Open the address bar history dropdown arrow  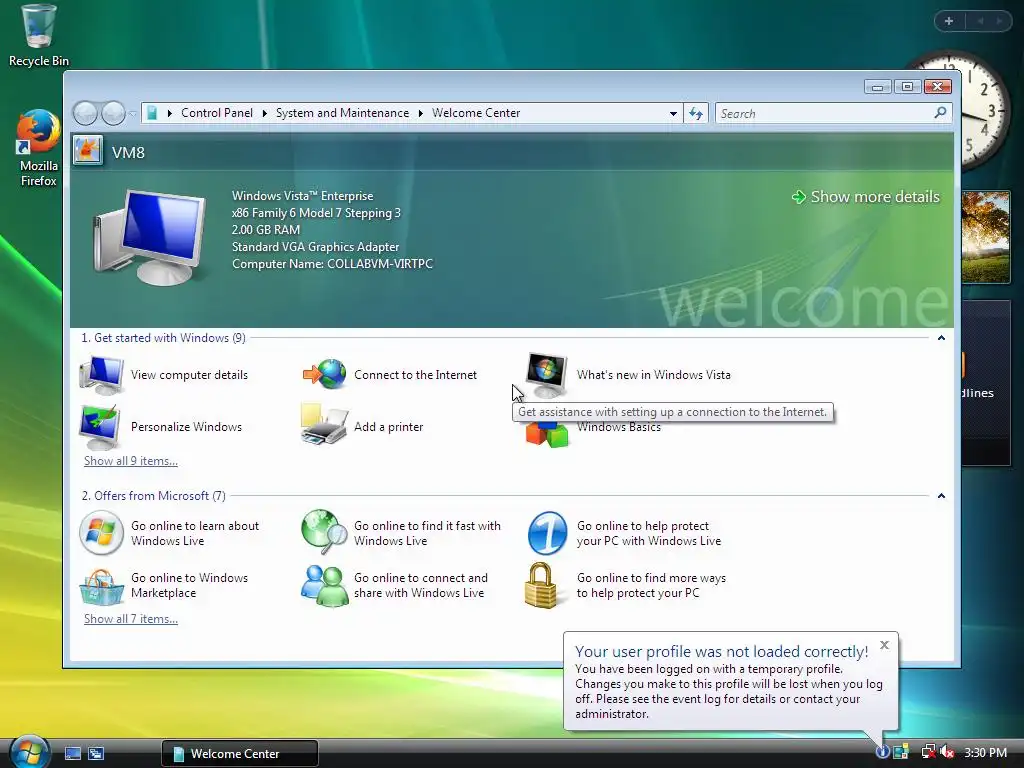673,114
